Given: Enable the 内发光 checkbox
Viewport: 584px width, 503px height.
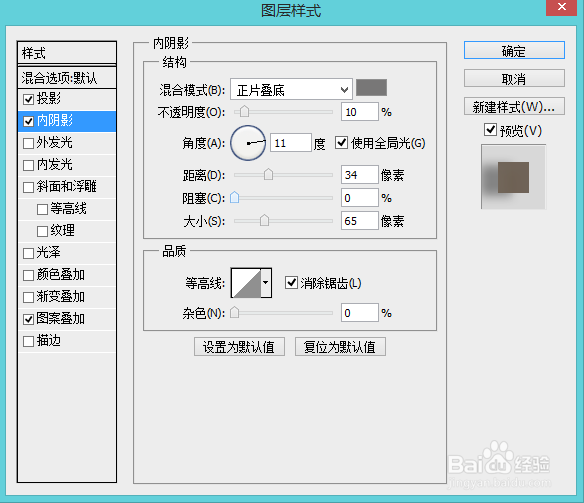Looking at the screenshot, I should [x=28, y=165].
